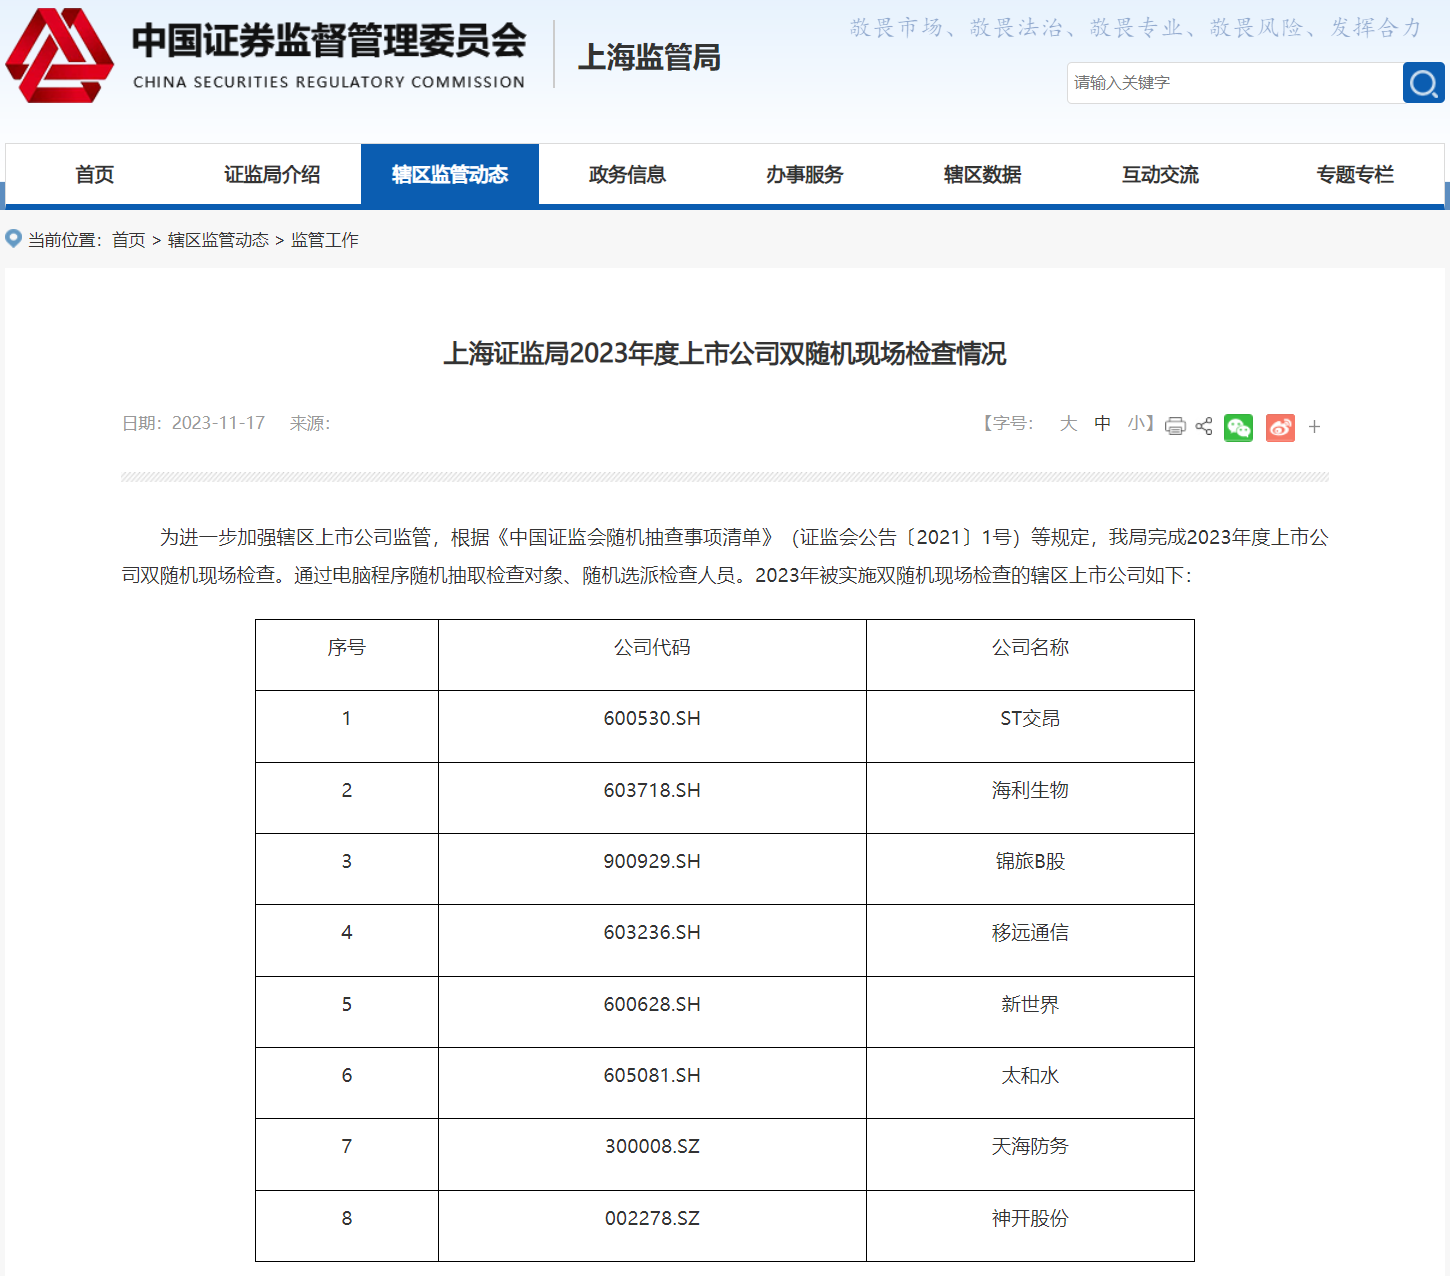1450x1276 pixels.
Task: Click company name 新世界
Action: [1030, 1005]
